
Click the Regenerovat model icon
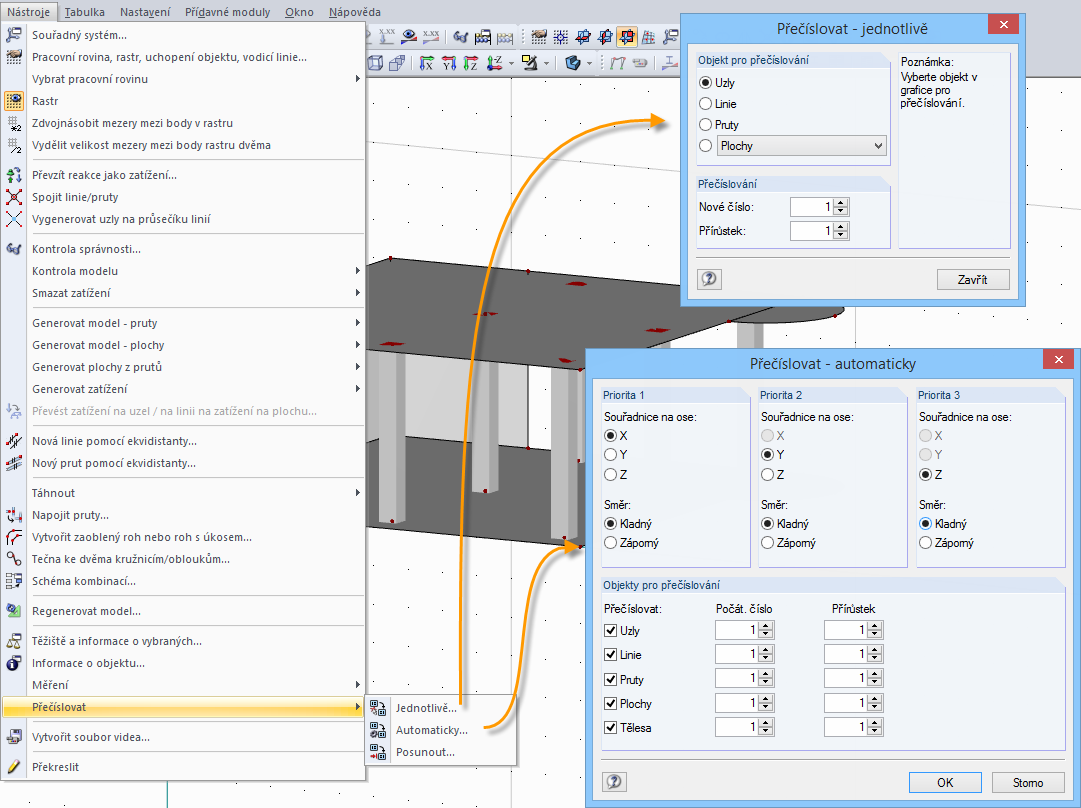[x=14, y=611]
